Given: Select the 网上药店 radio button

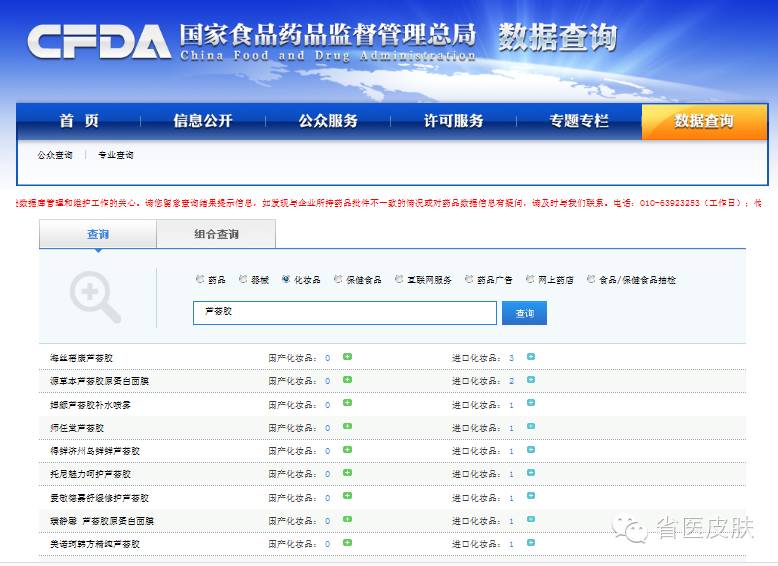Looking at the screenshot, I should (x=530, y=279).
